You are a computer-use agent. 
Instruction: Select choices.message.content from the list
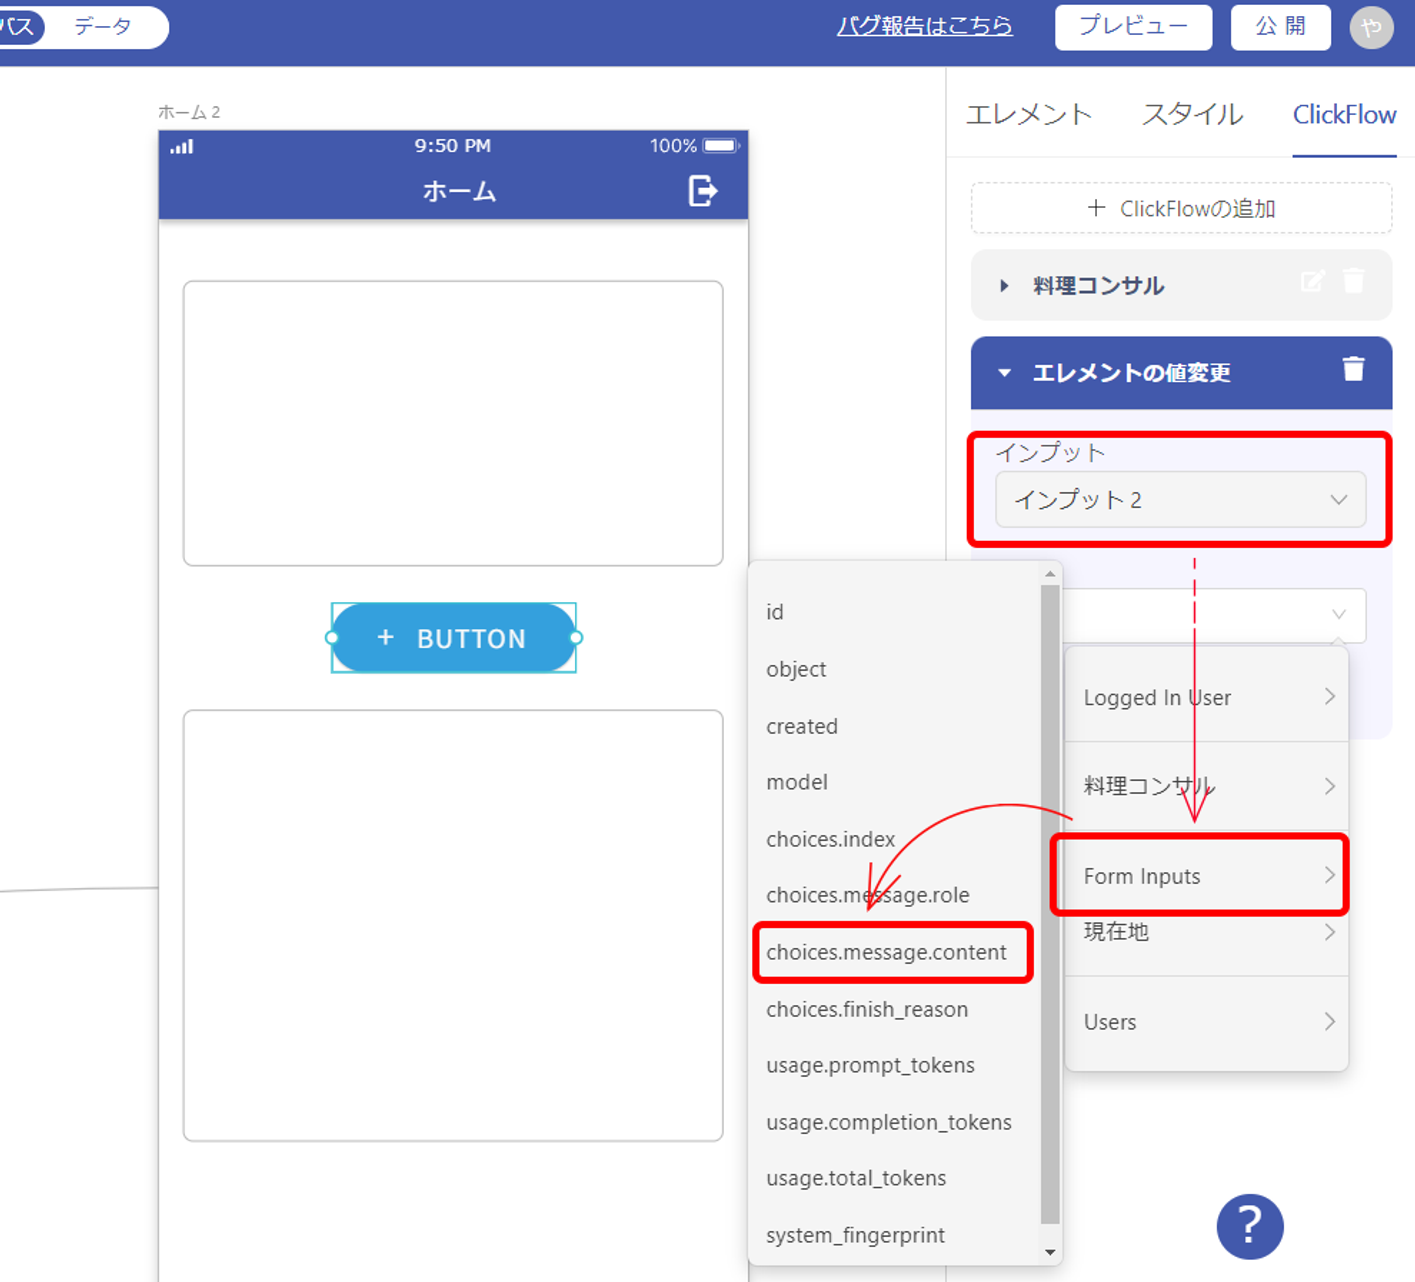point(886,952)
